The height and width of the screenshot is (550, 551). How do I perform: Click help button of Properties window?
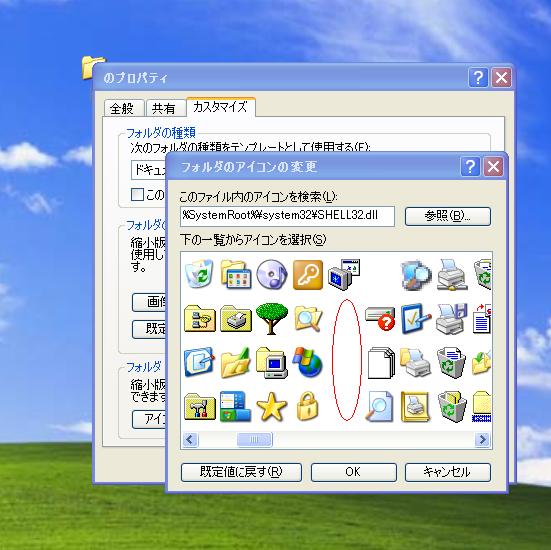pos(478,77)
